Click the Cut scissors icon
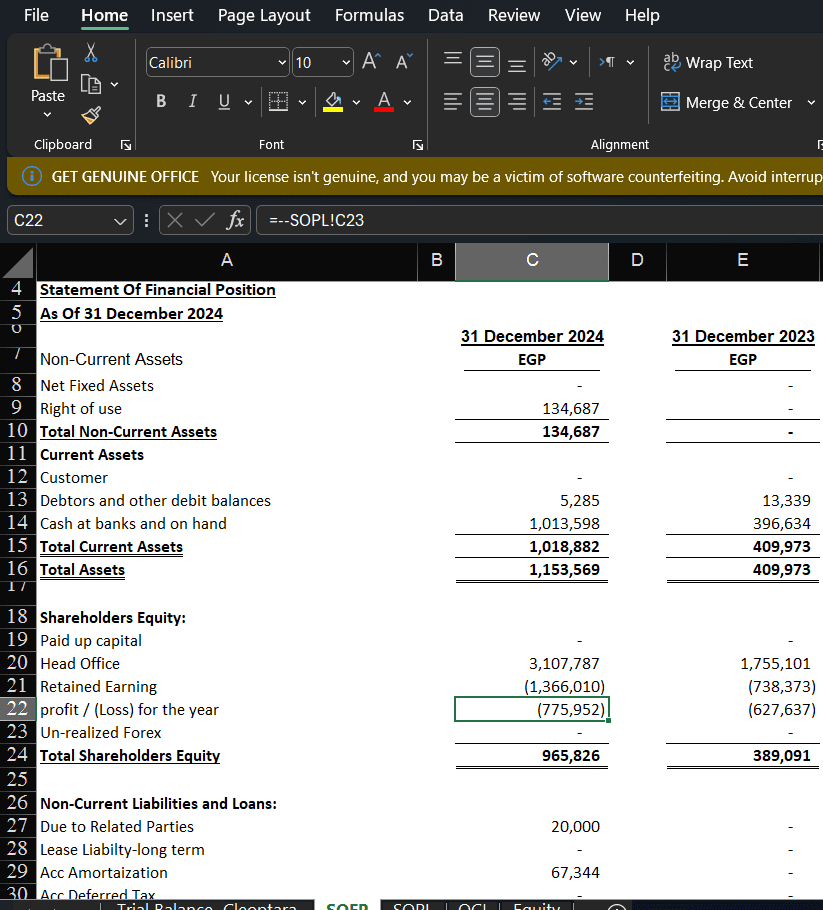This screenshot has height=910, width=823. point(91,52)
